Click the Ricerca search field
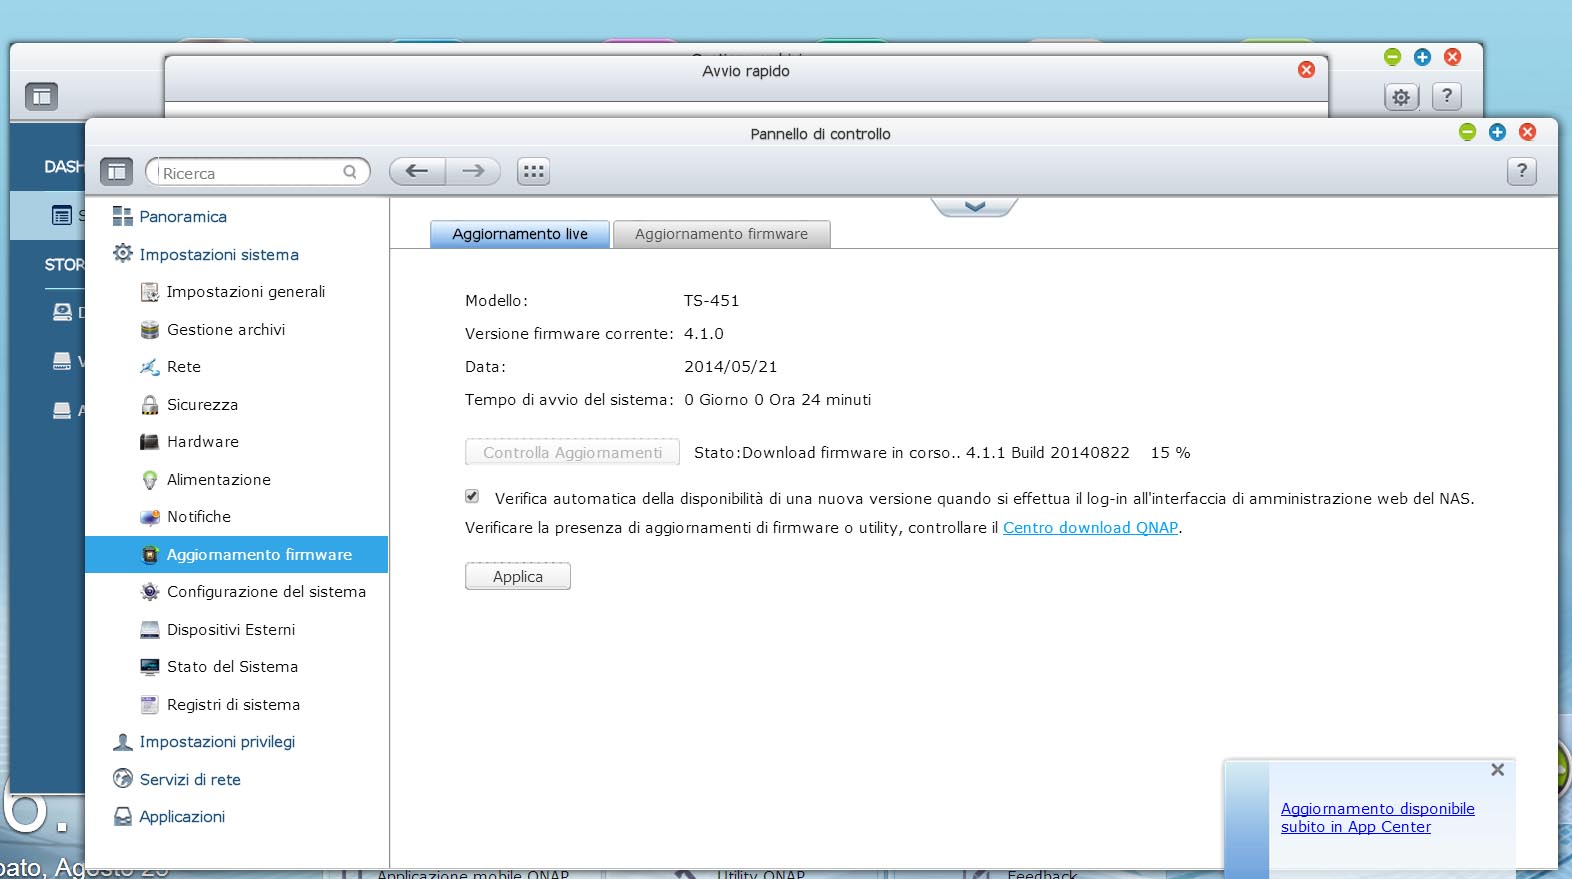 click(x=250, y=173)
